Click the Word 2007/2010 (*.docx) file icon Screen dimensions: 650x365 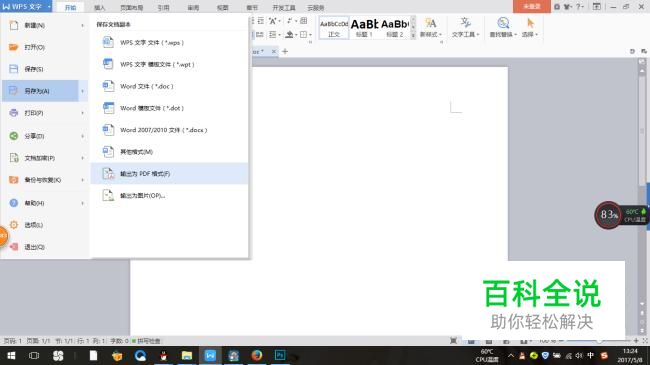click(x=108, y=130)
